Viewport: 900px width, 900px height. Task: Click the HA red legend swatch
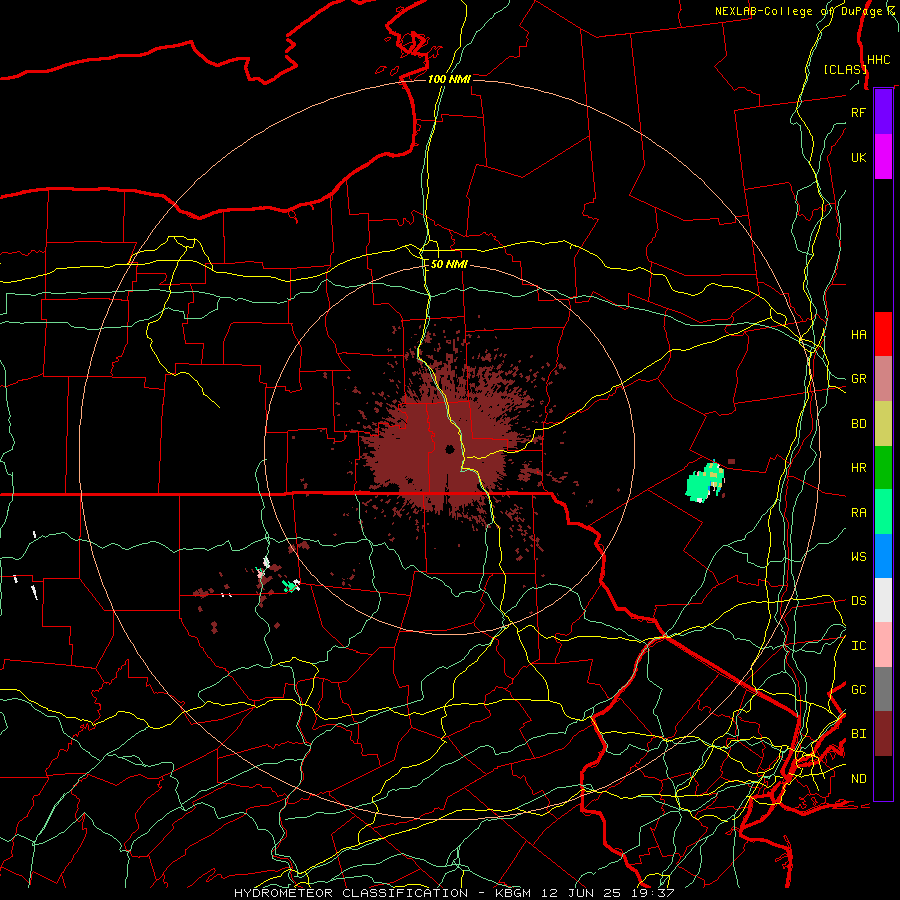click(883, 334)
